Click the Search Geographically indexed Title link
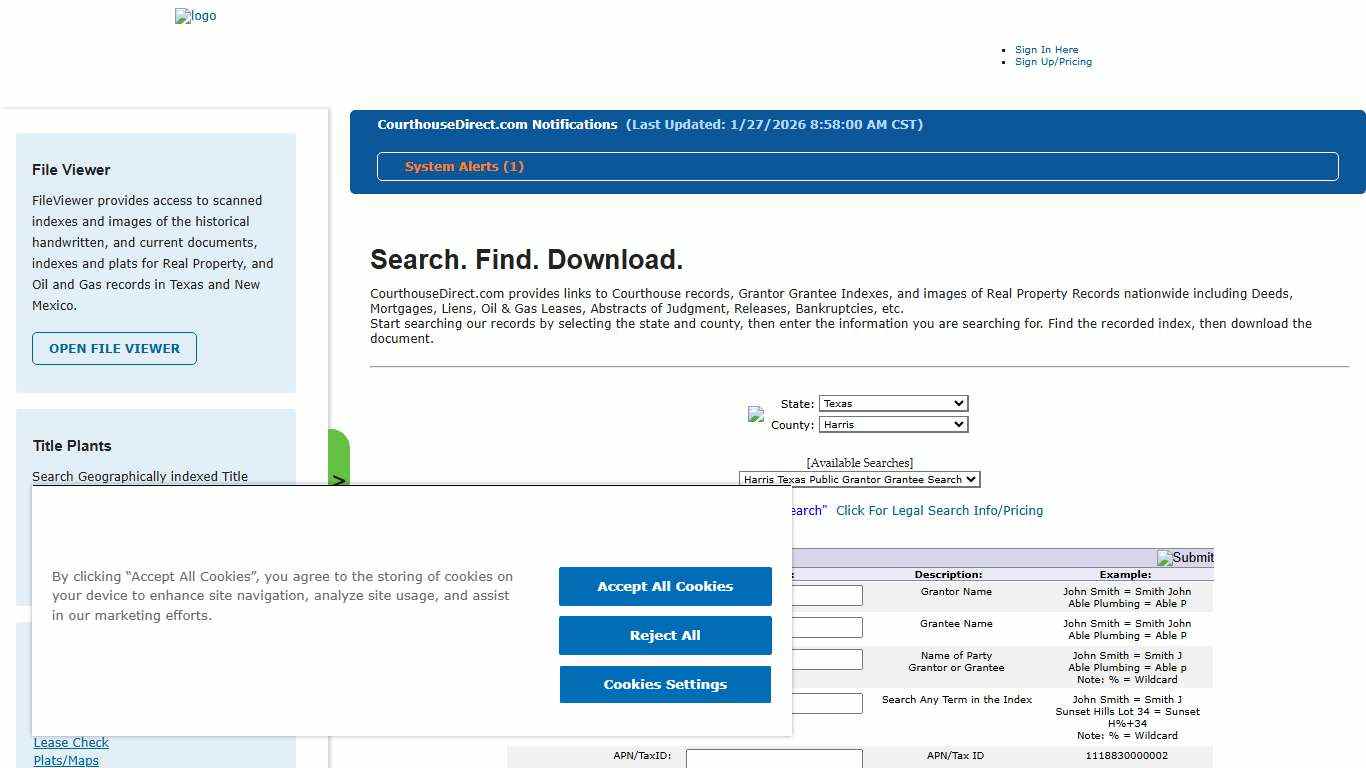This screenshot has width=1366, height=768. (140, 476)
